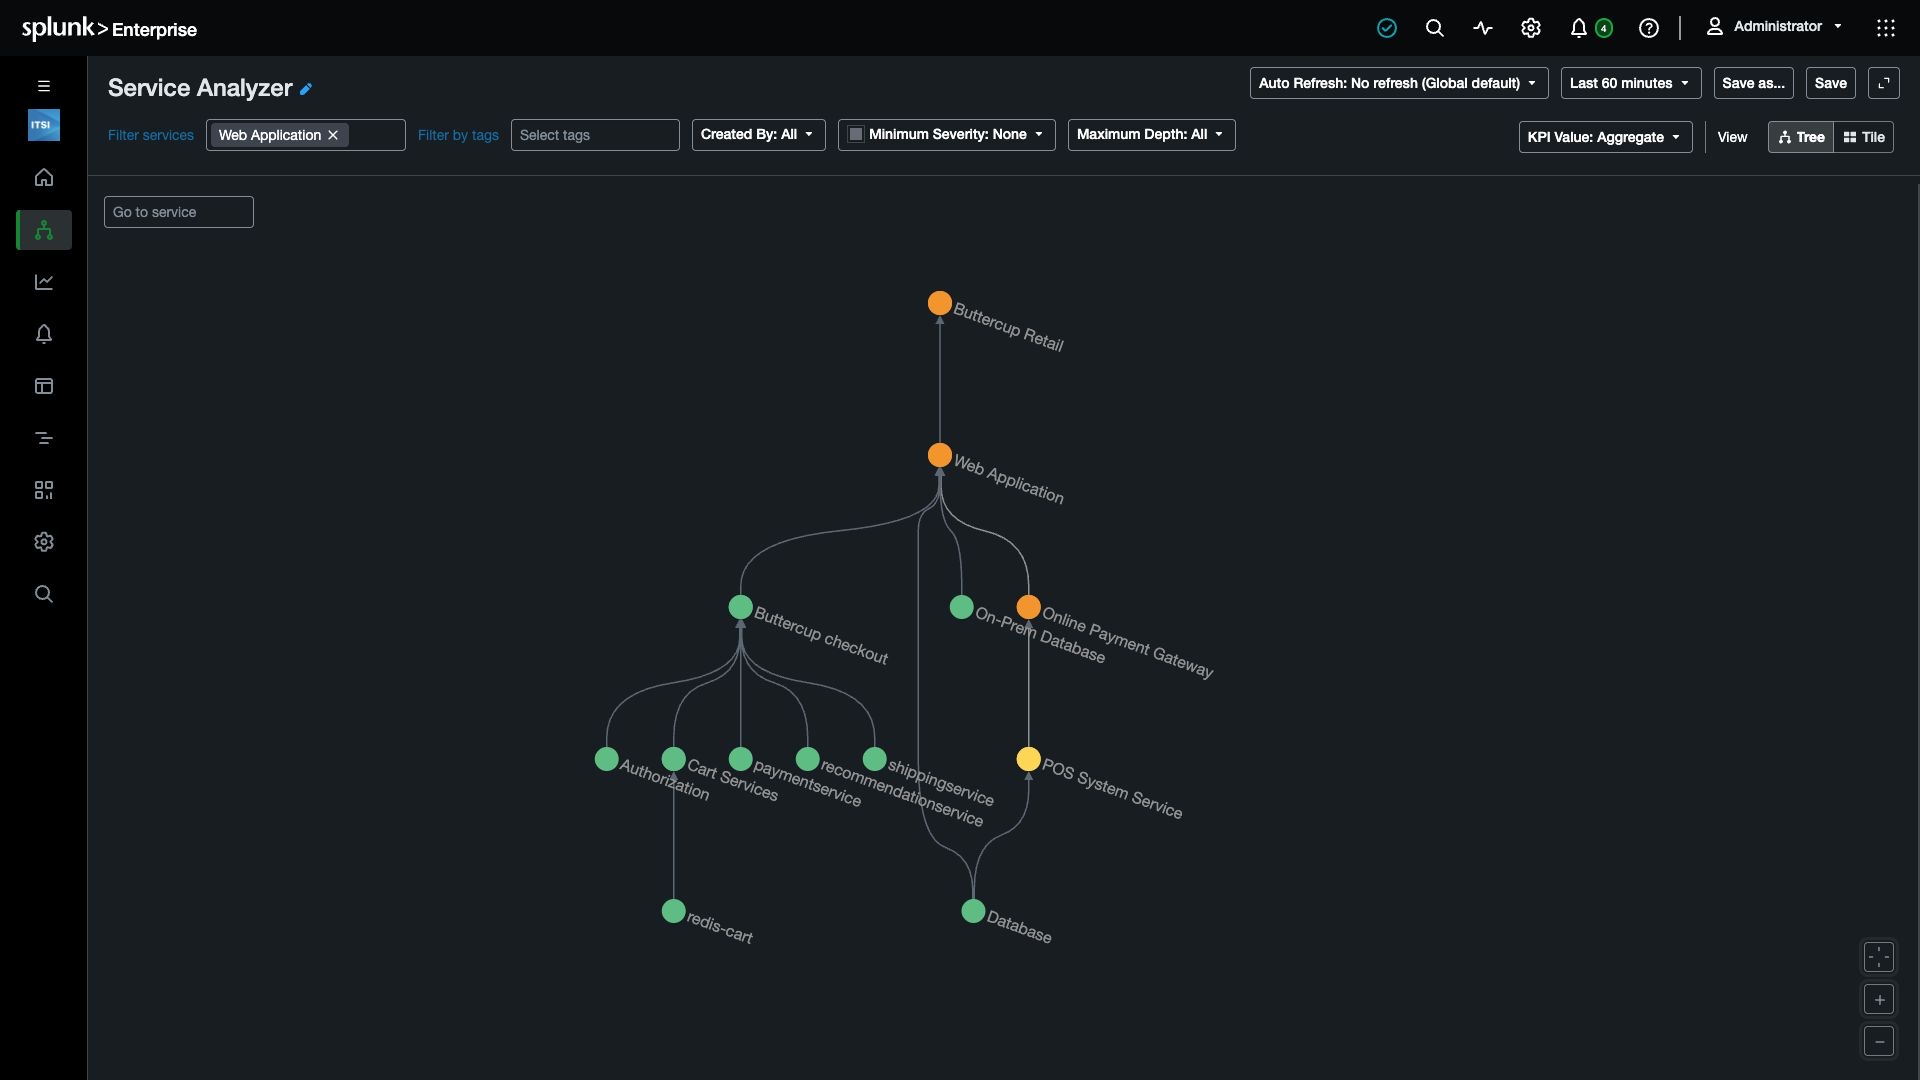Image resolution: width=1920 pixels, height=1080 pixels.
Task: Select the recommendationservice green node
Action: point(808,759)
